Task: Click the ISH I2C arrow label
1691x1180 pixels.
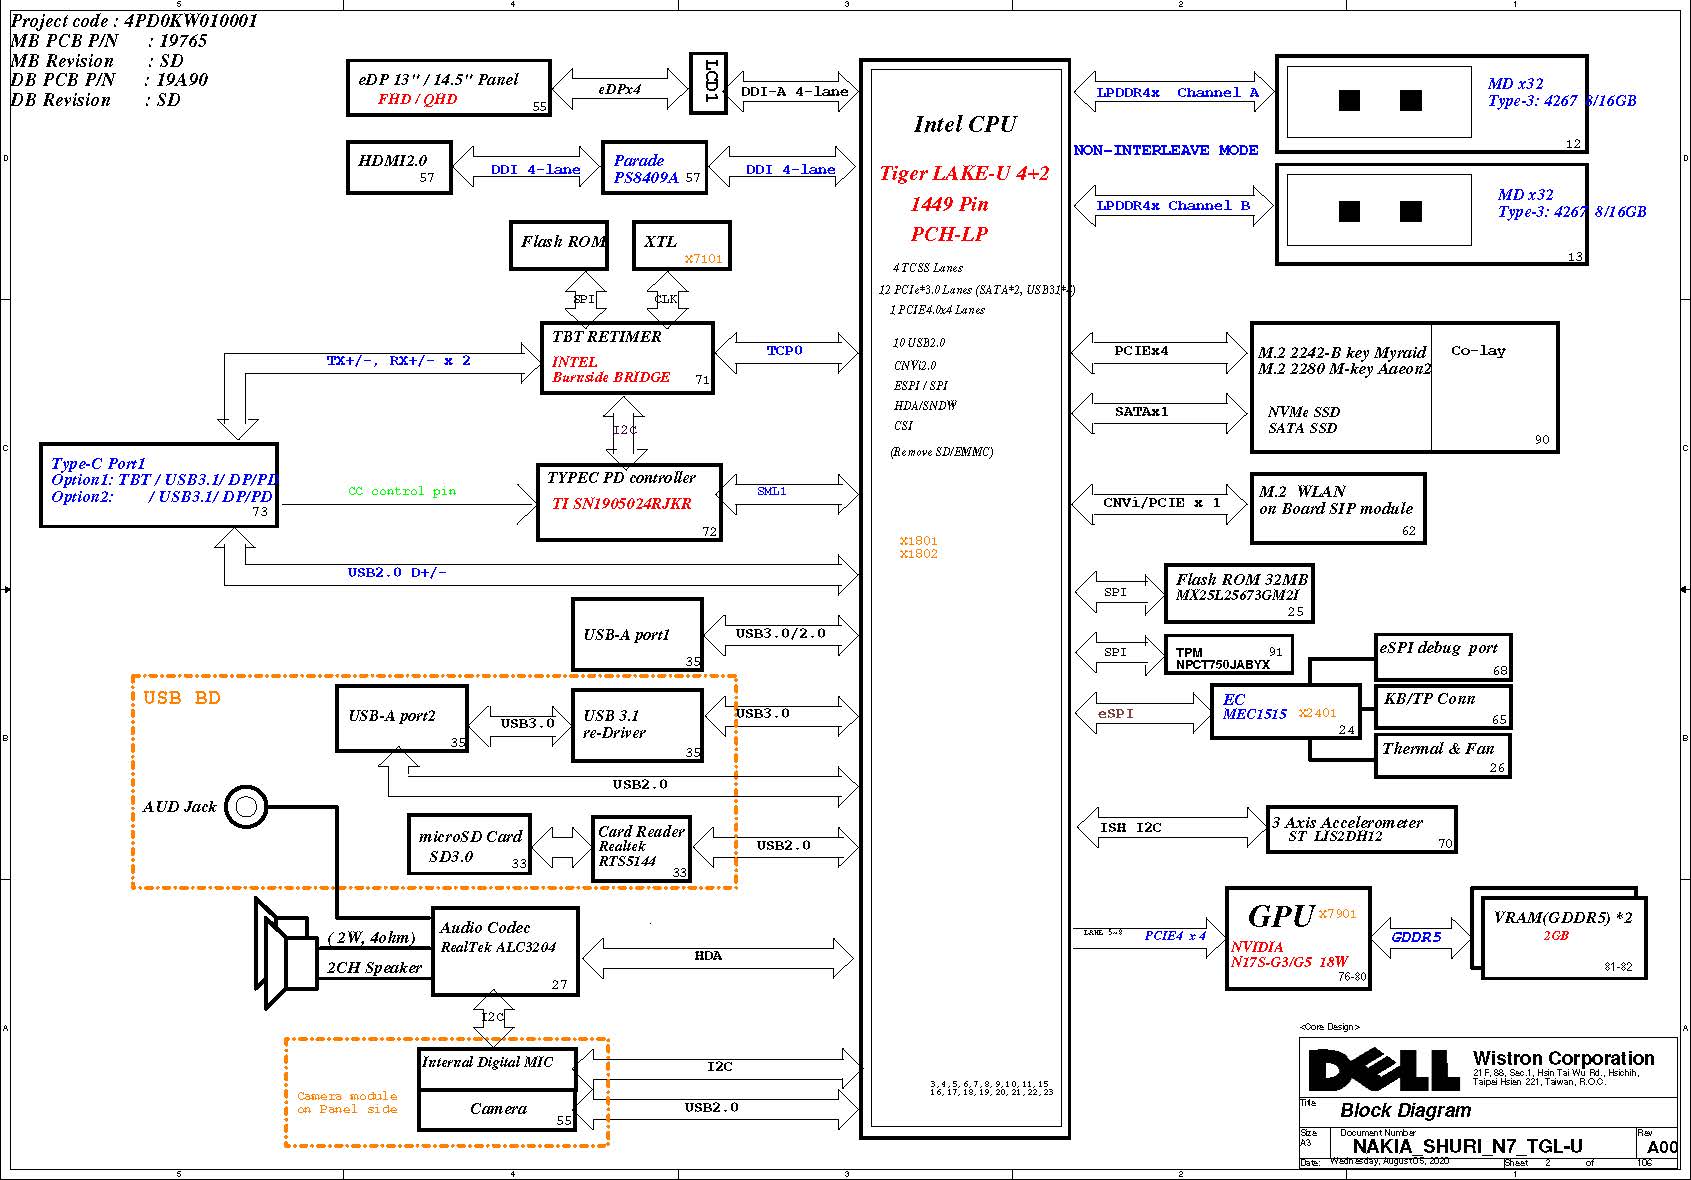Action: [1131, 828]
